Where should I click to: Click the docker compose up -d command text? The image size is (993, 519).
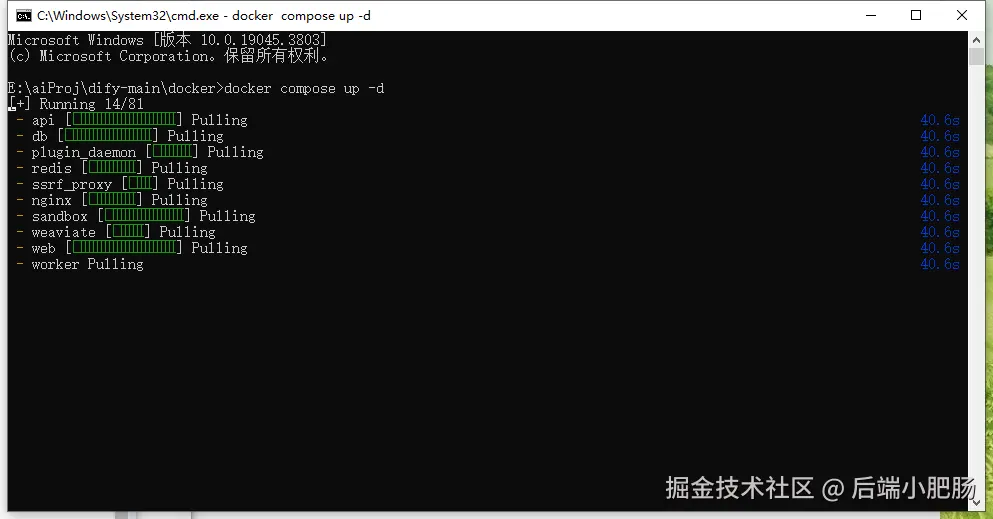pyautogui.click(x=304, y=88)
